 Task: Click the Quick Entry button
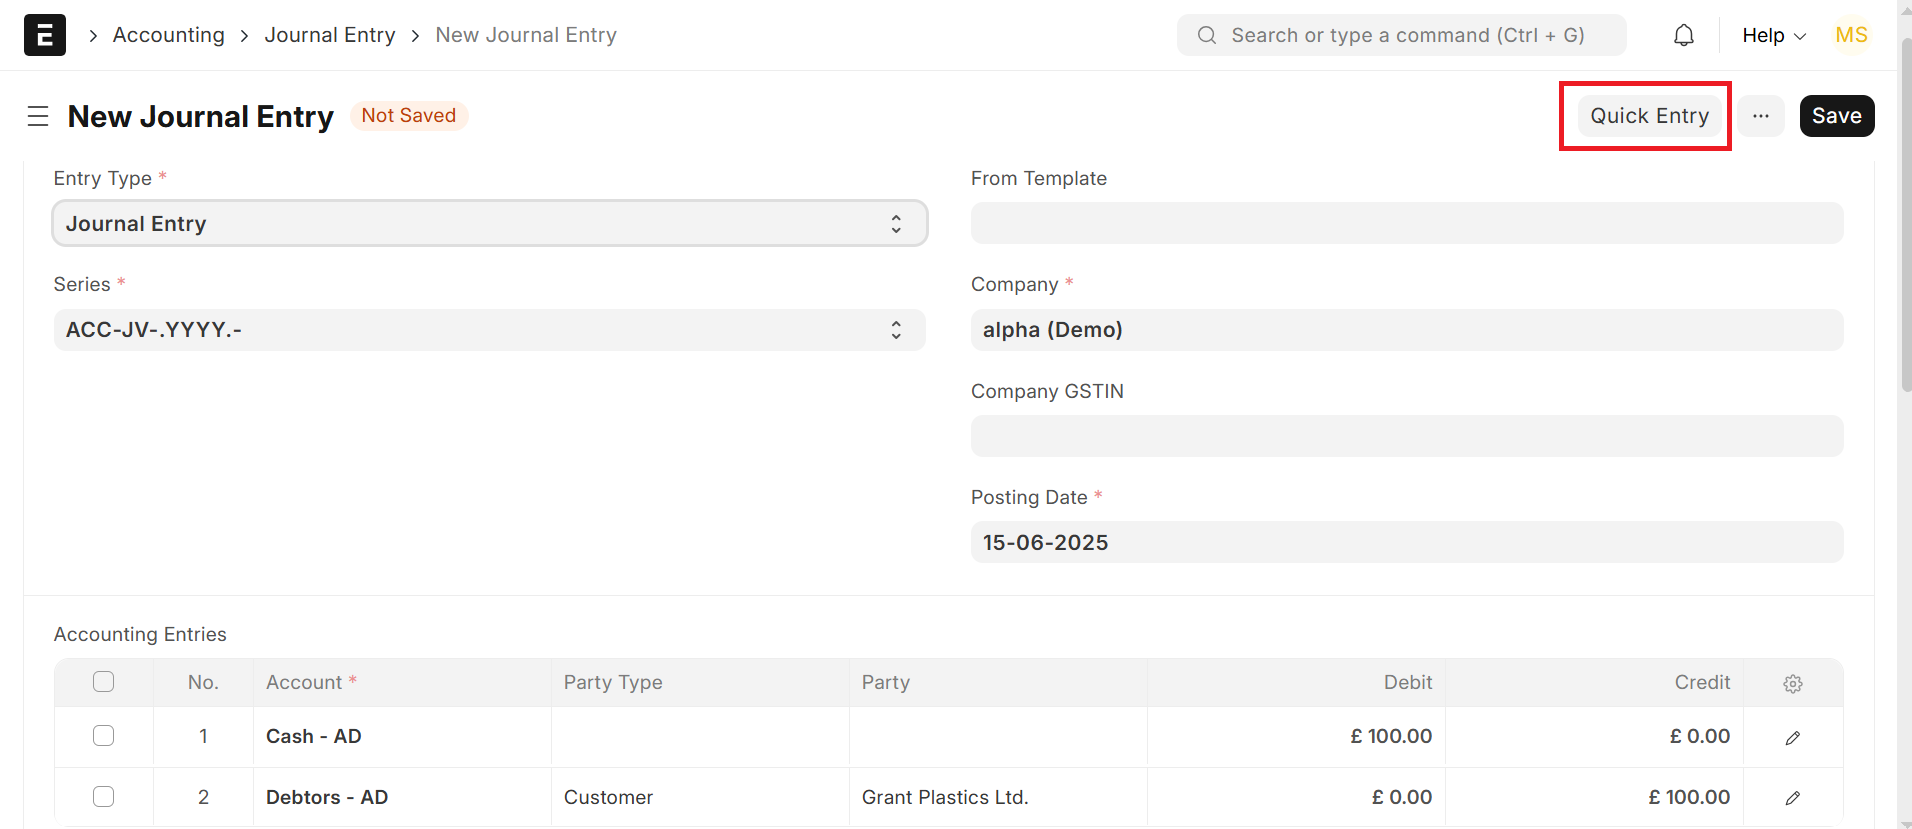point(1649,116)
